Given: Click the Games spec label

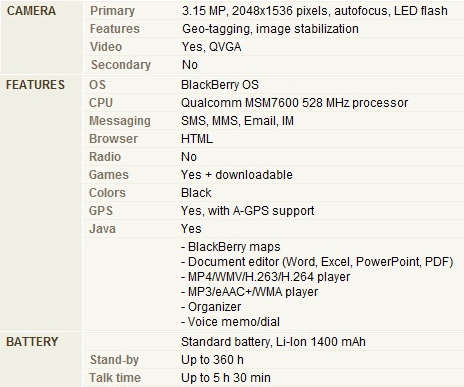Looking at the screenshot, I should point(109,175).
